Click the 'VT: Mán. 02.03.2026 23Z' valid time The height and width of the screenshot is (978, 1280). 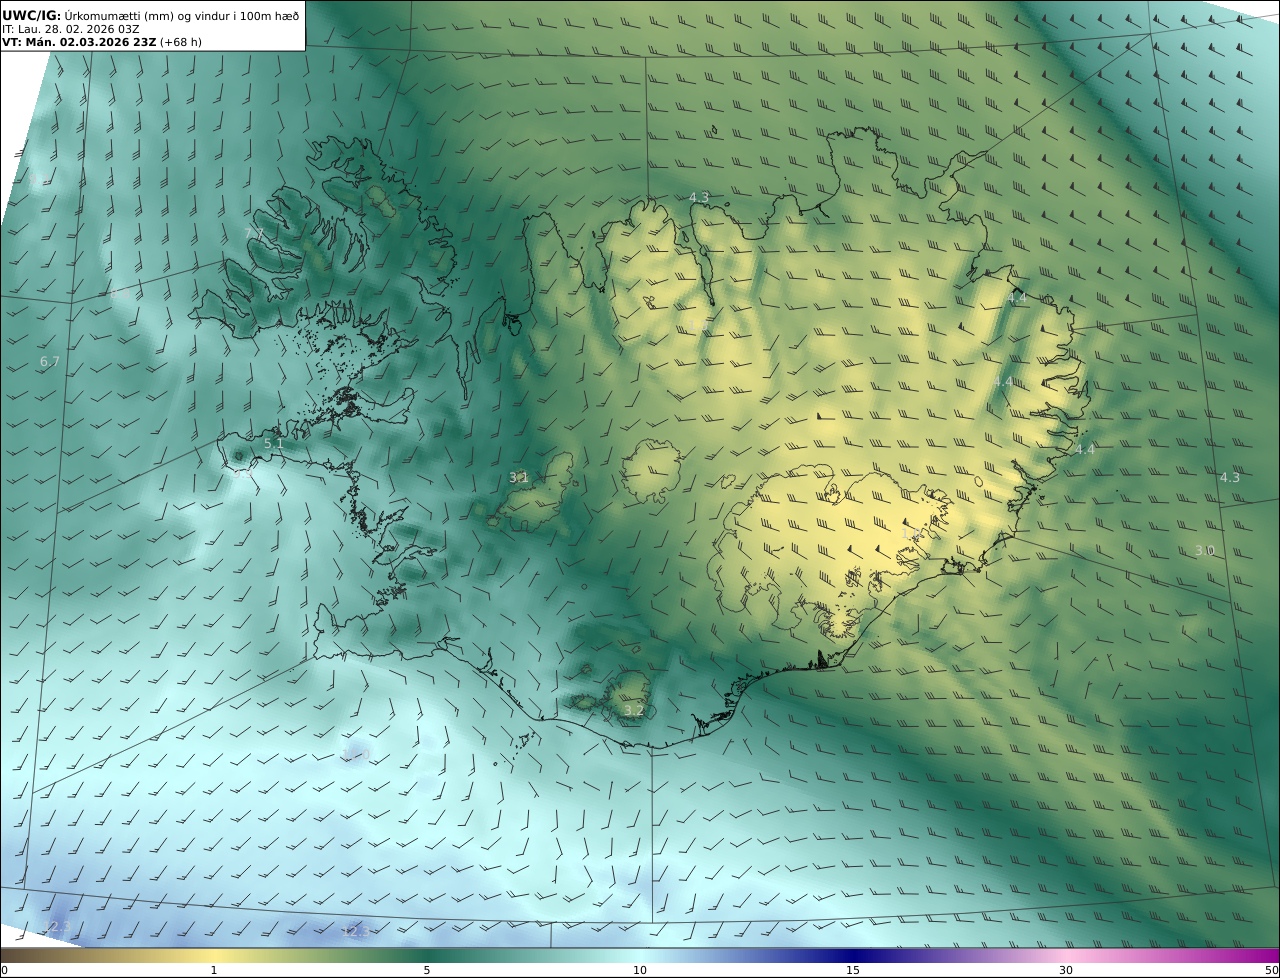coord(79,42)
